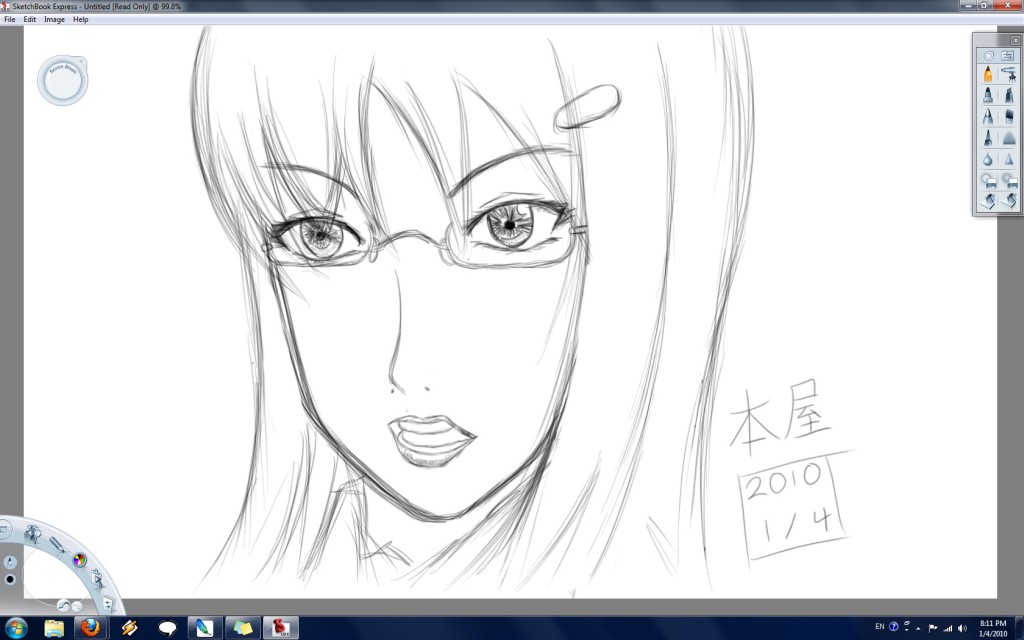Show hidden system tray icons
1024x640 pixels.
coord(918,627)
